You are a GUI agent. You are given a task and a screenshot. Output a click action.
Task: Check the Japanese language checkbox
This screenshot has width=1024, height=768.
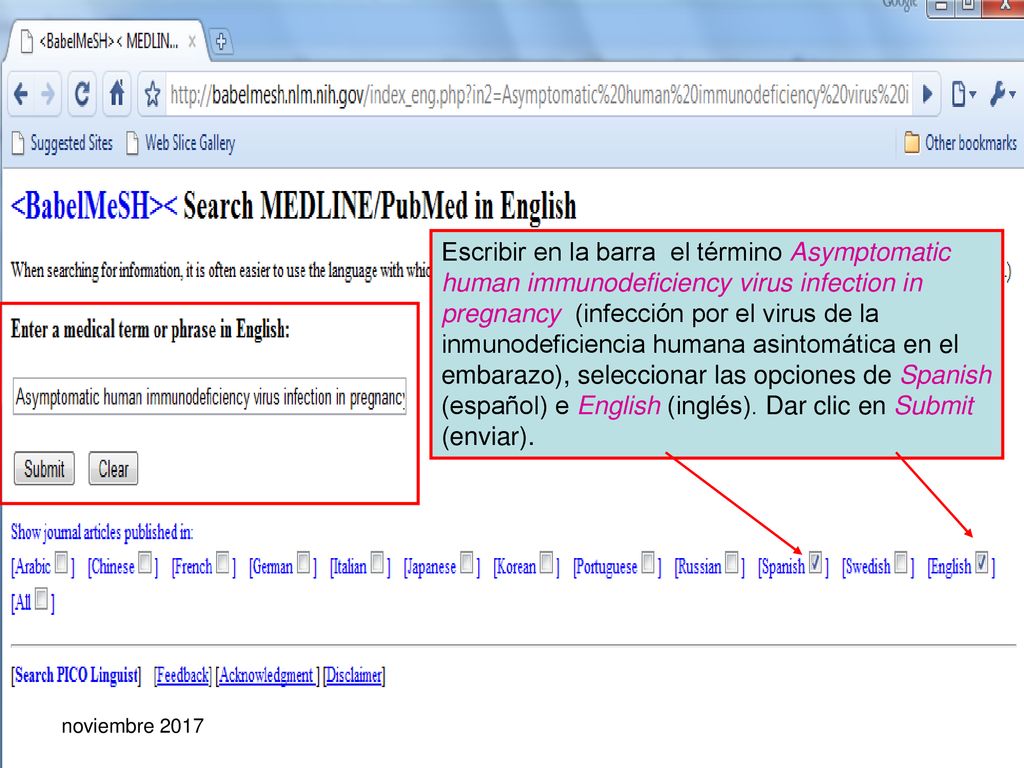[467, 562]
